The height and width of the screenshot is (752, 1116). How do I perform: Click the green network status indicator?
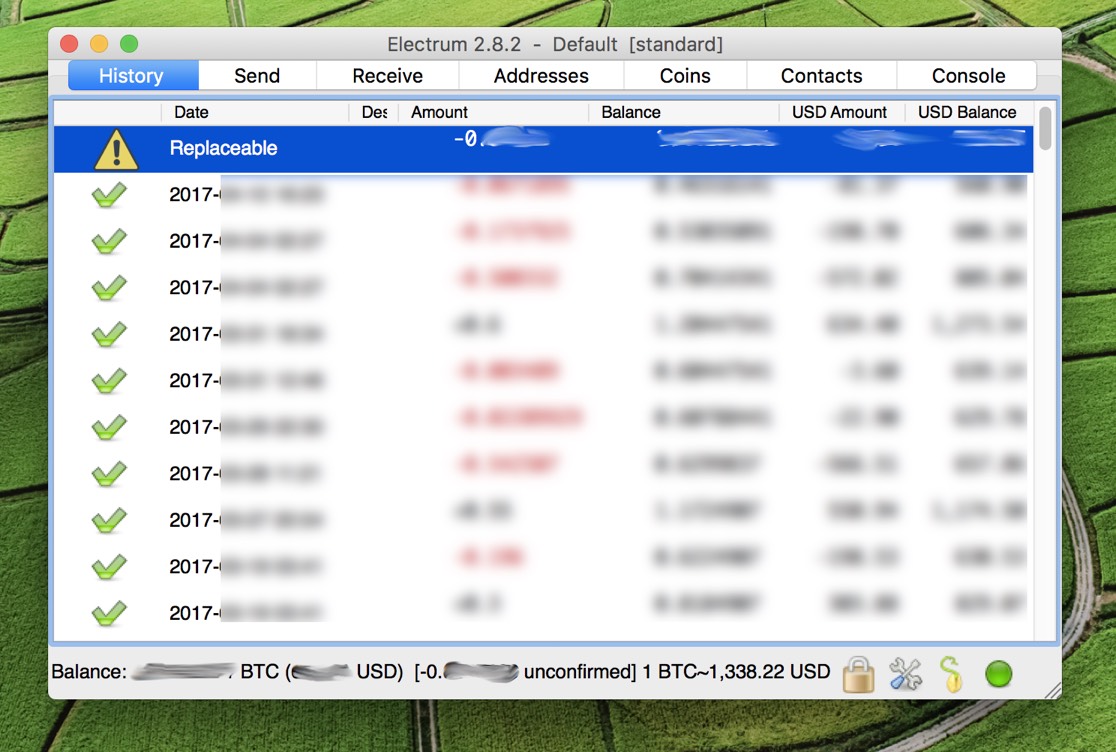coord(999,674)
